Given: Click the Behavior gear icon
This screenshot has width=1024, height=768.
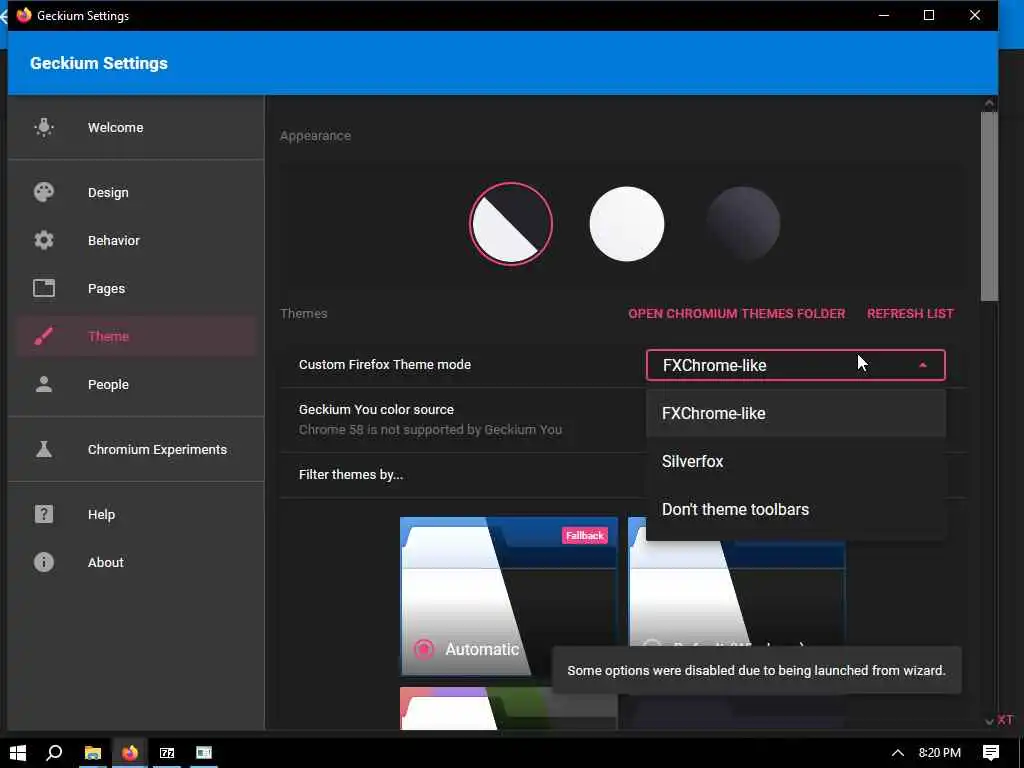Looking at the screenshot, I should click(x=44, y=240).
